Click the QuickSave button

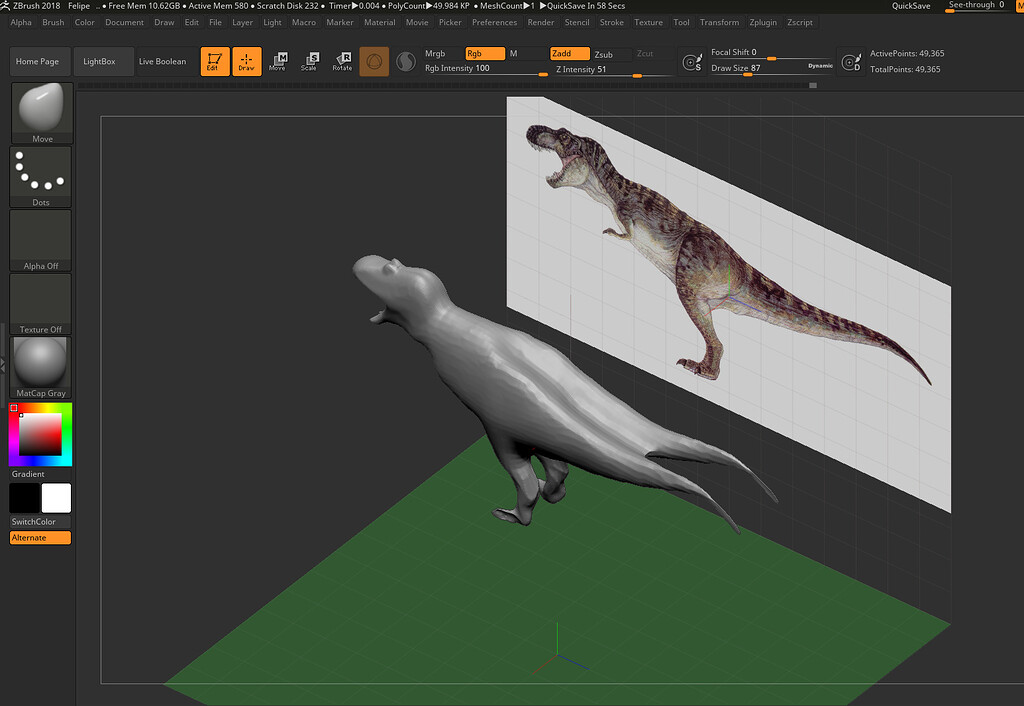[x=910, y=5]
